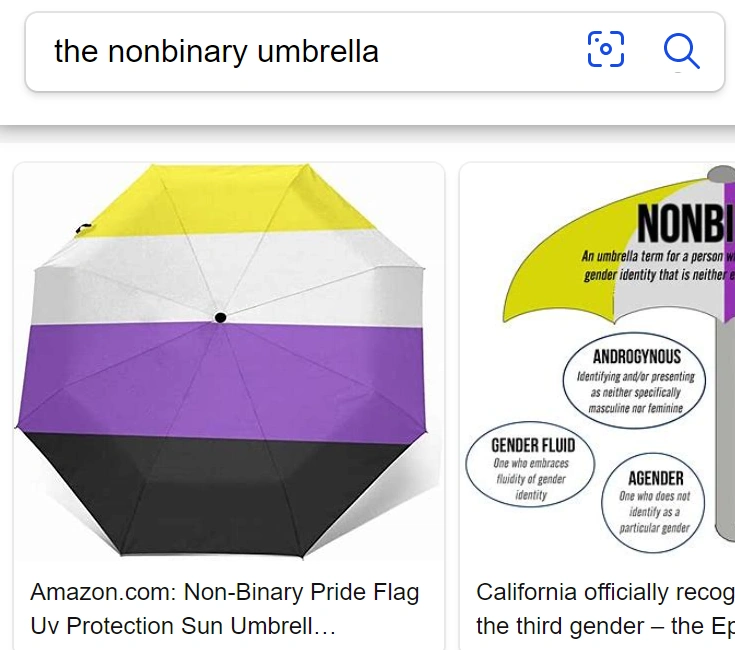This screenshot has width=735, height=650.
Task: Click the Androgynous definition bubble
Action: [x=636, y=381]
